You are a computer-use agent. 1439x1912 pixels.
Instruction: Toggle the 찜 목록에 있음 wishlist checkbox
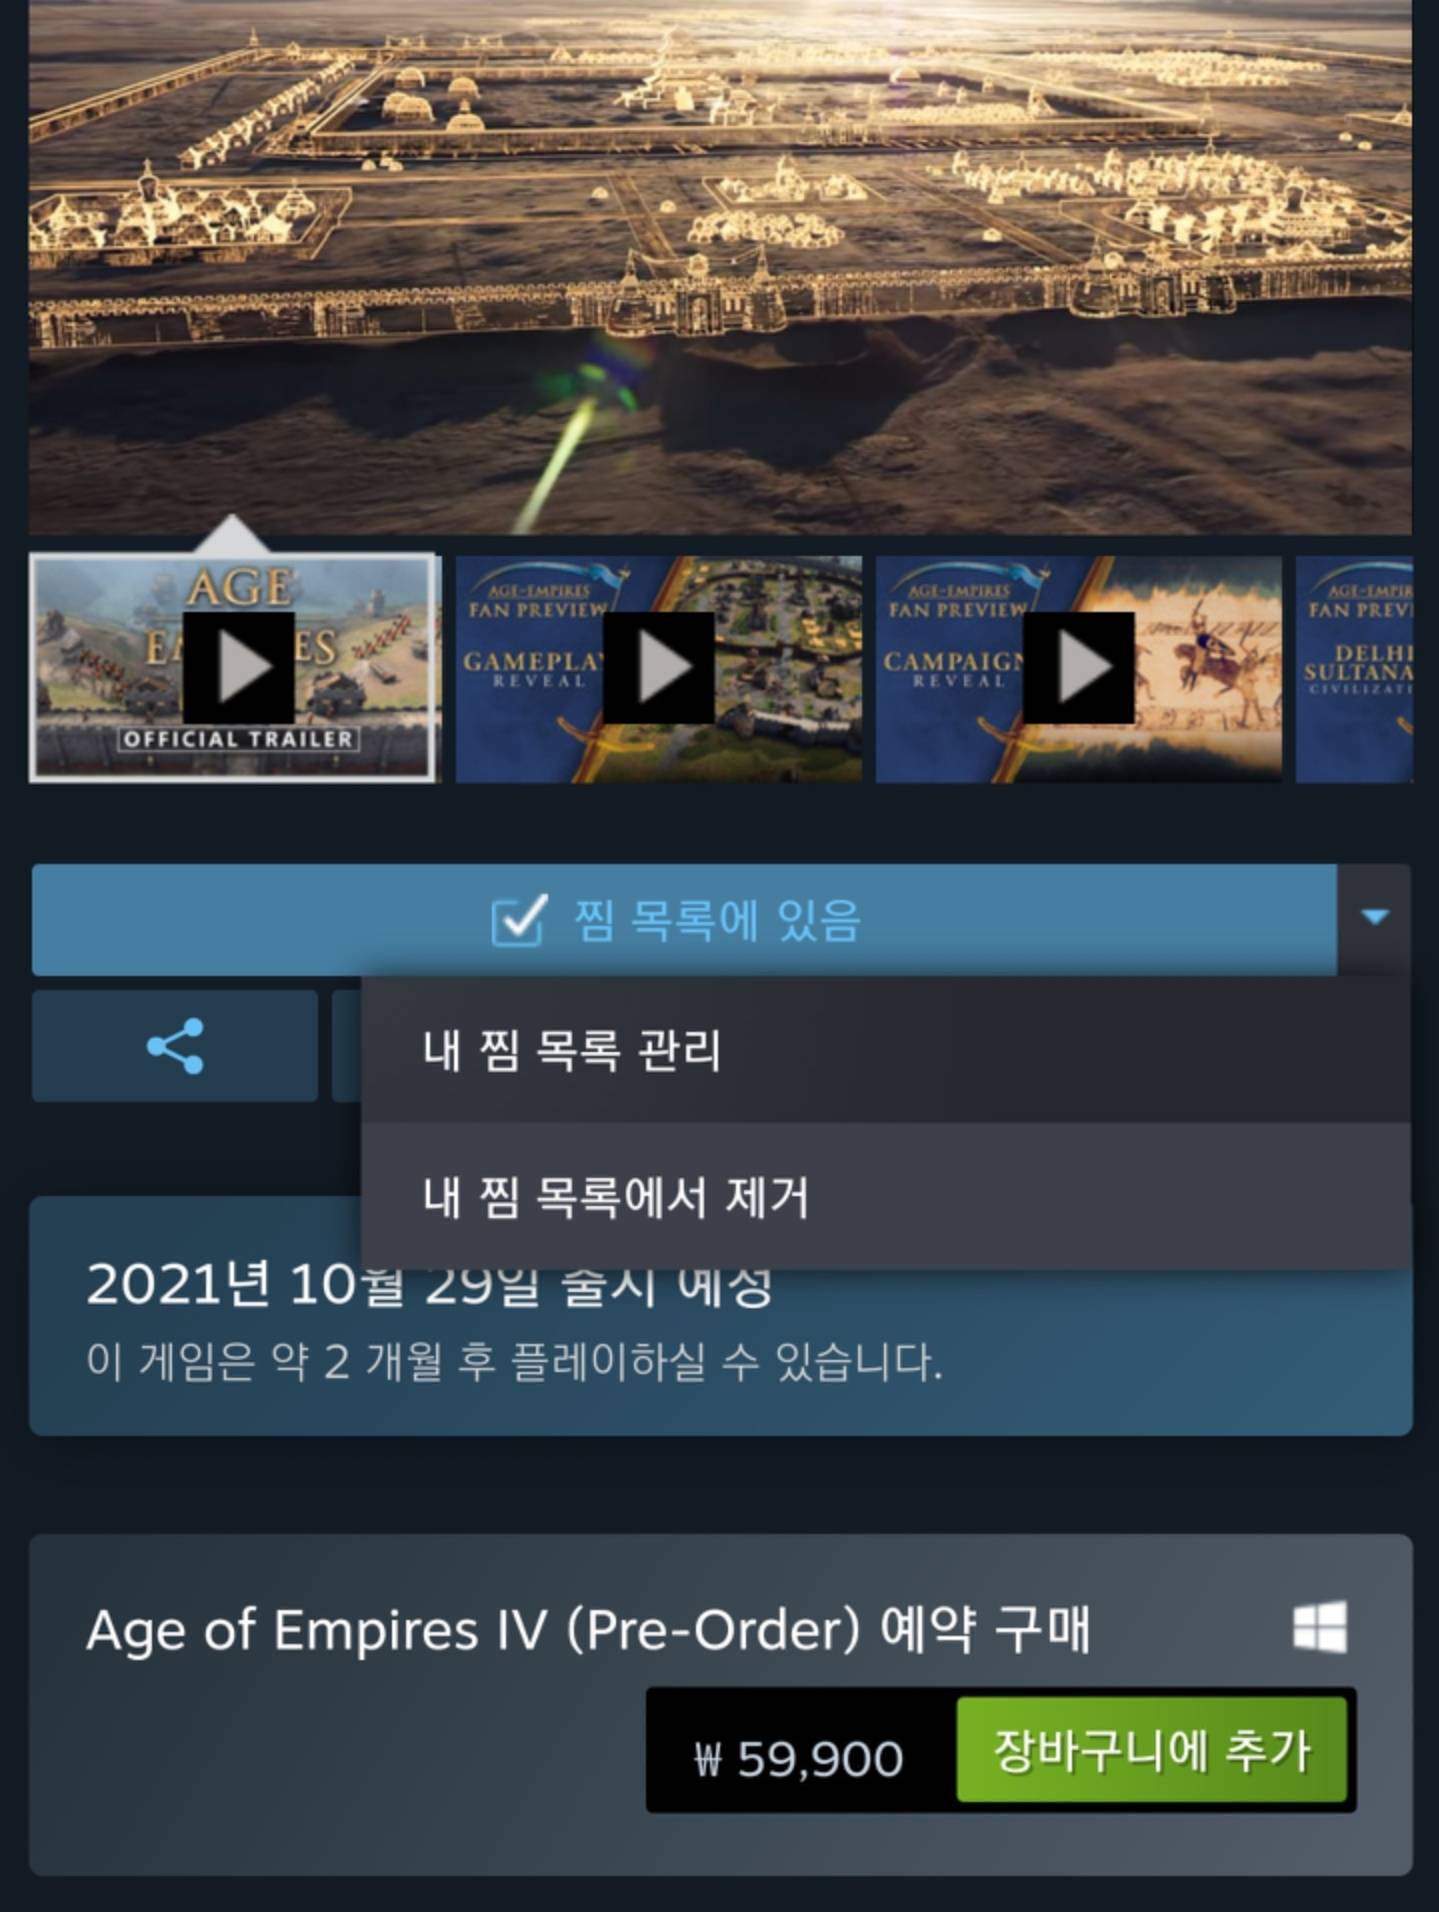pyautogui.click(x=684, y=920)
